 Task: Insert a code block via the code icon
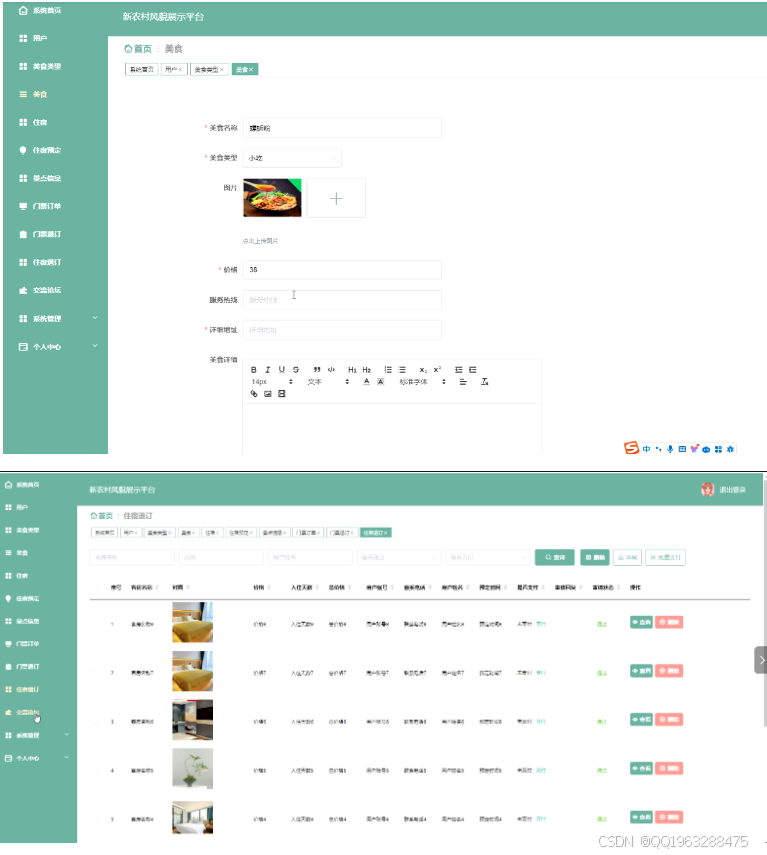point(331,370)
